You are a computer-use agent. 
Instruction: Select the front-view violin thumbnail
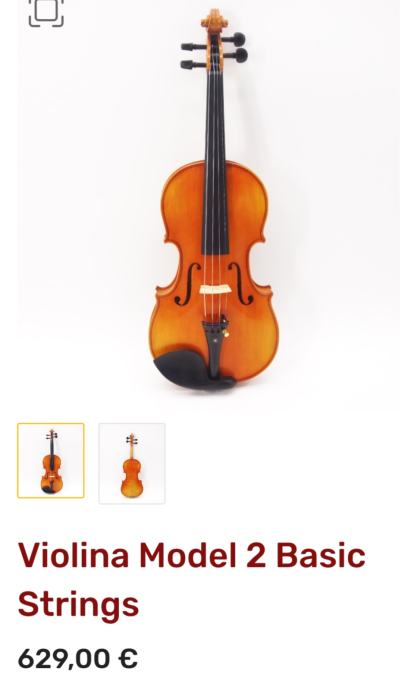pyautogui.click(x=51, y=460)
